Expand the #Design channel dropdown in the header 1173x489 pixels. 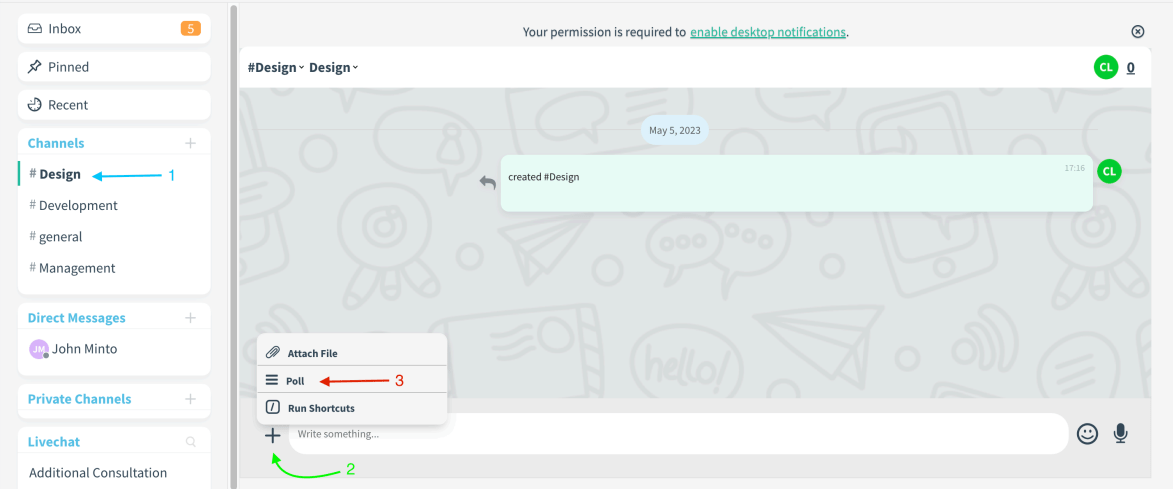click(x=276, y=67)
